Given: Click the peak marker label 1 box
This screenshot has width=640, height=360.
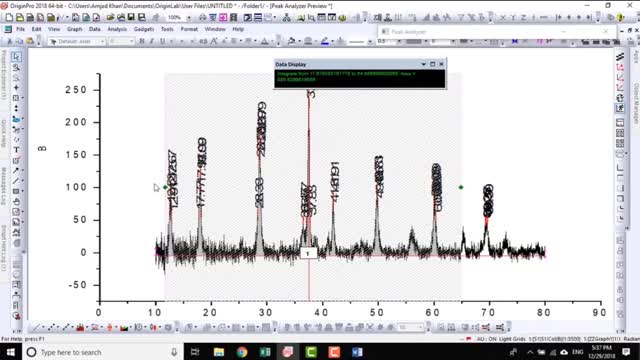Looking at the screenshot, I should point(308,253).
